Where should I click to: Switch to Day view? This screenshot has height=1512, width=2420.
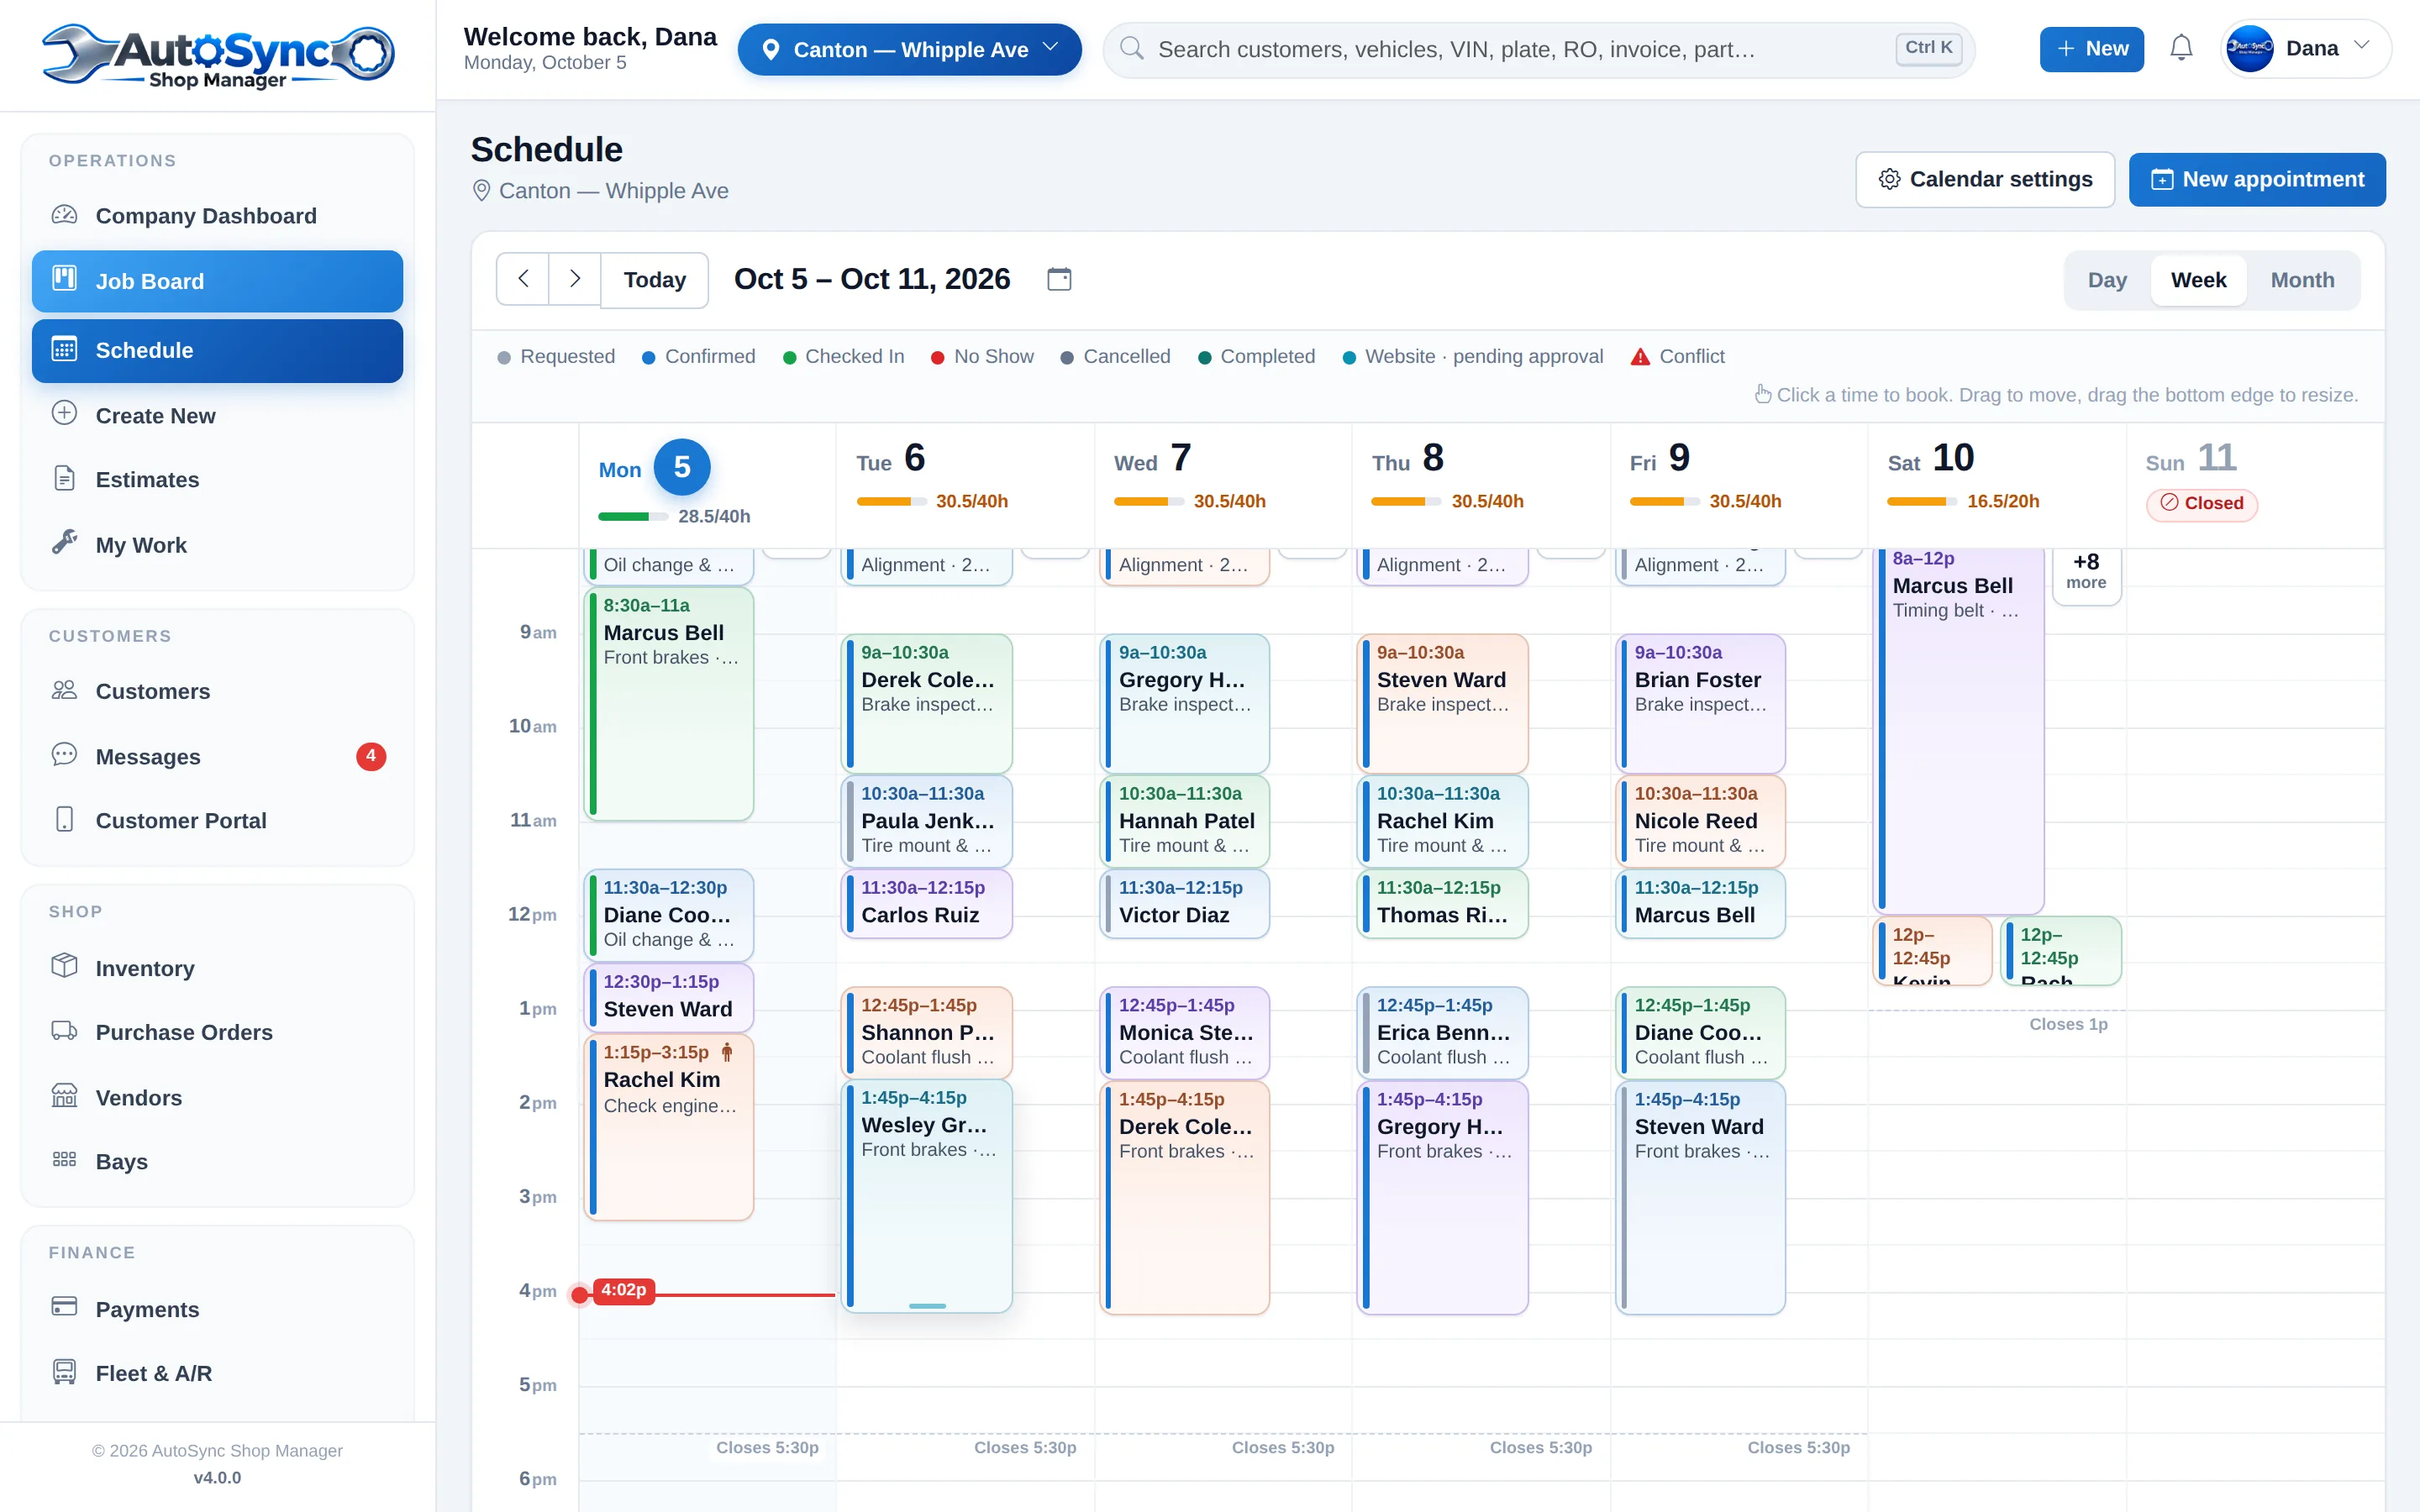click(2107, 280)
